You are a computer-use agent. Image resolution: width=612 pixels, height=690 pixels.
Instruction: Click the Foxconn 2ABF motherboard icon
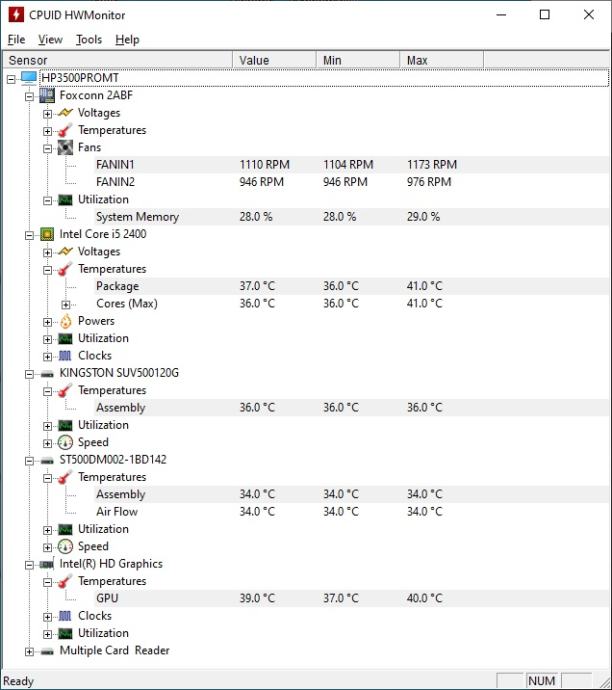tap(47, 95)
